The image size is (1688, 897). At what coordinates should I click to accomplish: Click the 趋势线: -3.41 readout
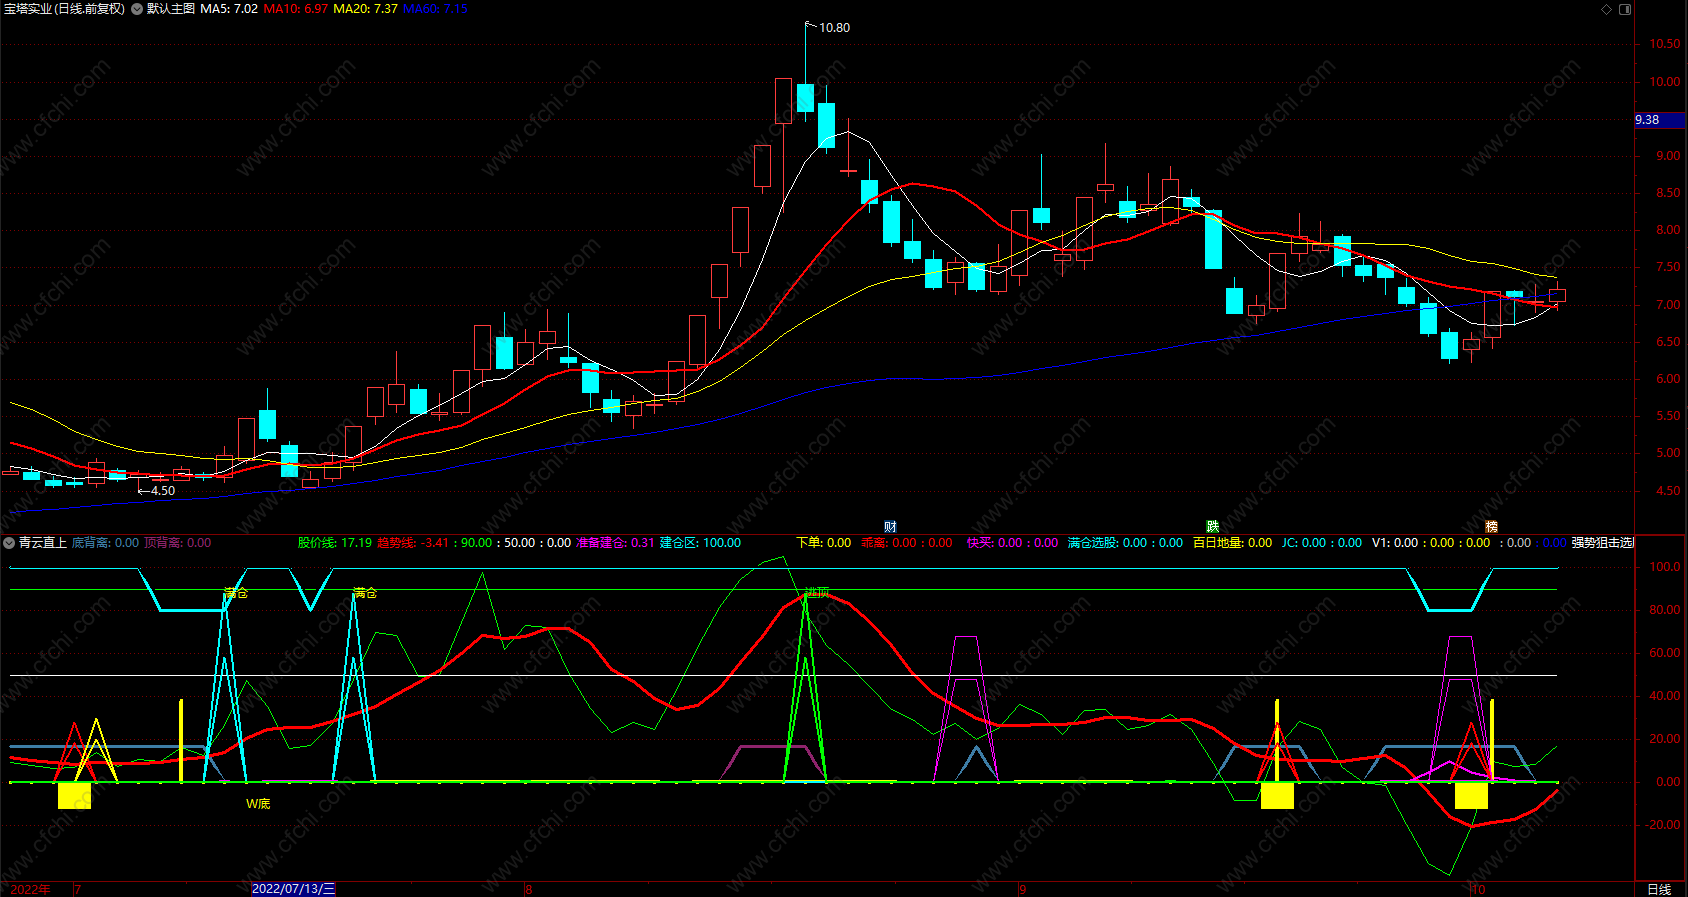(413, 543)
